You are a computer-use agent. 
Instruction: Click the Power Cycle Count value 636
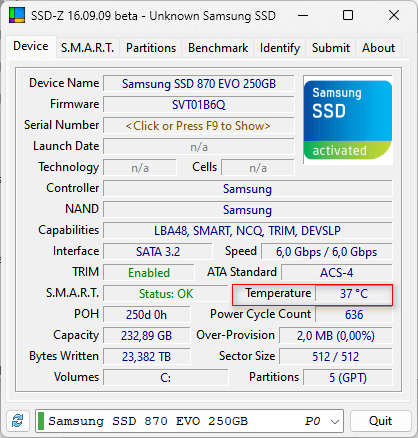tap(354, 315)
